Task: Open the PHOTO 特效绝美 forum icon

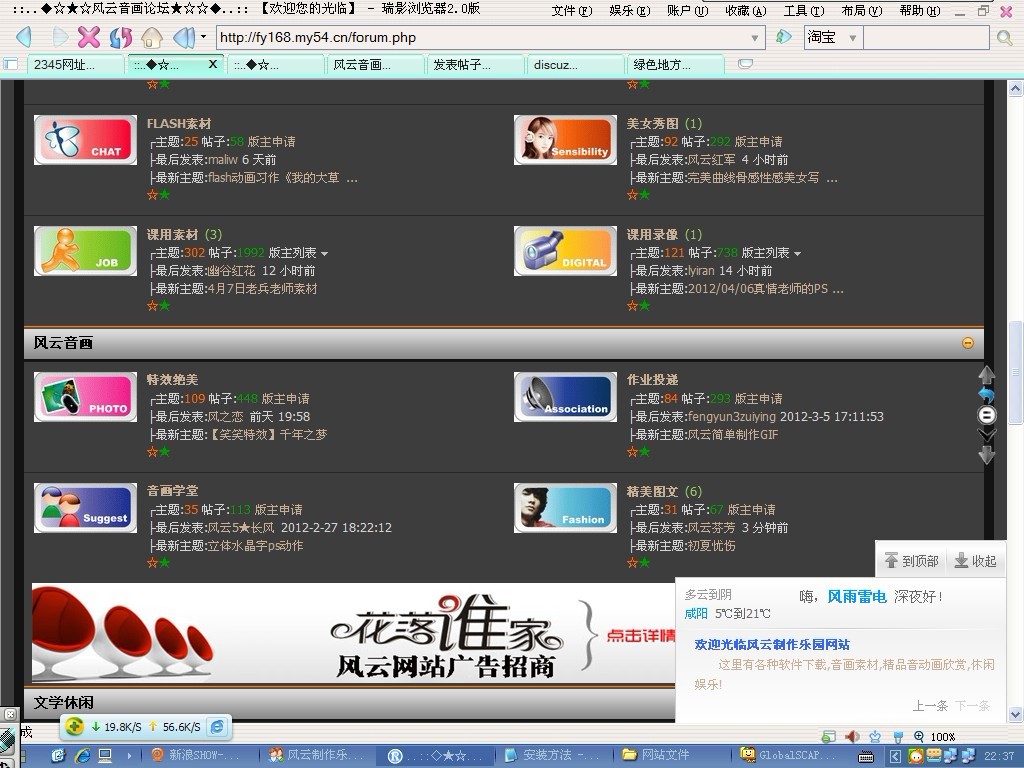Action: [86, 397]
